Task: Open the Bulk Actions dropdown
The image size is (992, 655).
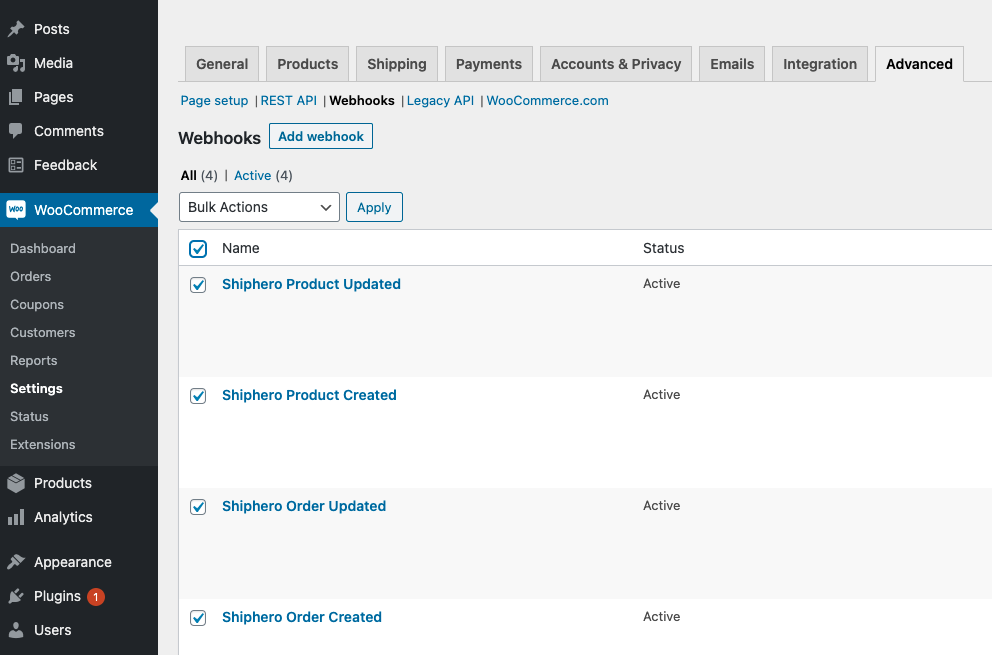Action: (259, 207)
